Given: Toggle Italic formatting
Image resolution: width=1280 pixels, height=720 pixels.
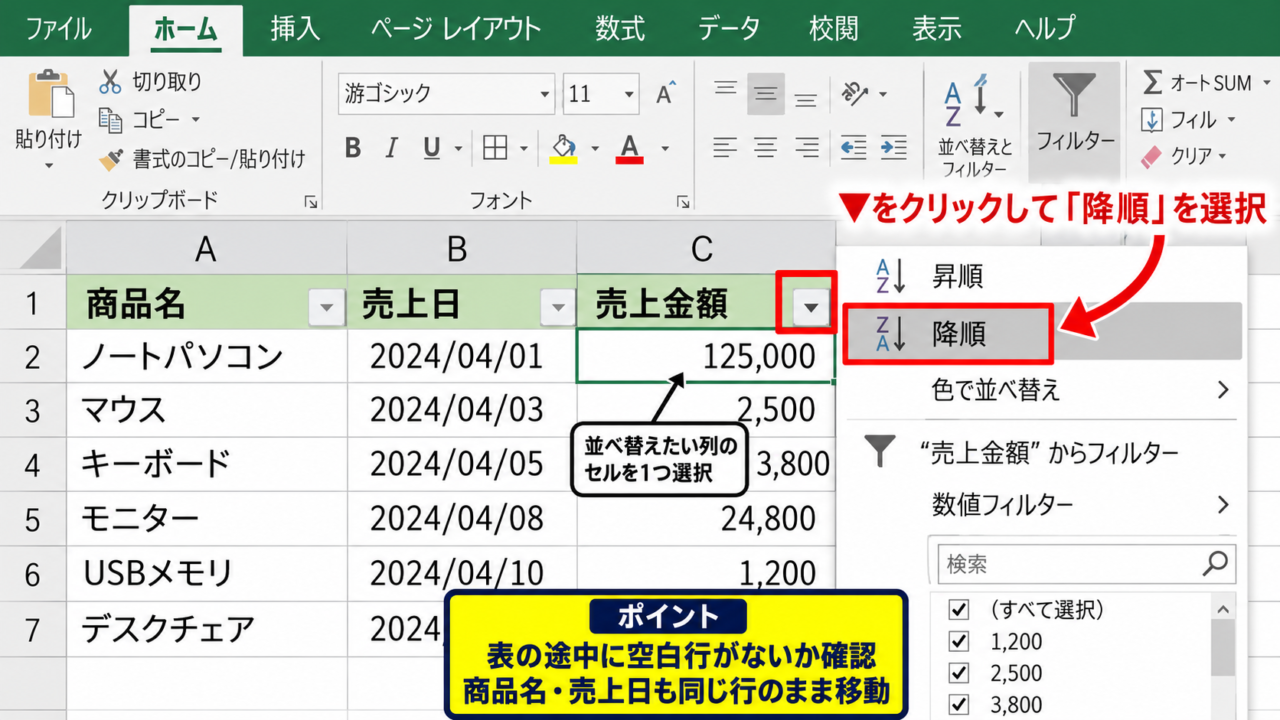Looking at the screenshot, I should tap(392, 149).
